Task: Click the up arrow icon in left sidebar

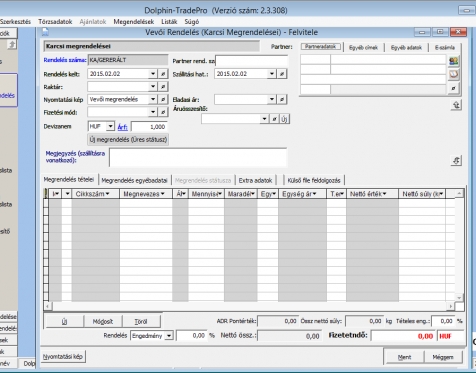Action: 11,44
